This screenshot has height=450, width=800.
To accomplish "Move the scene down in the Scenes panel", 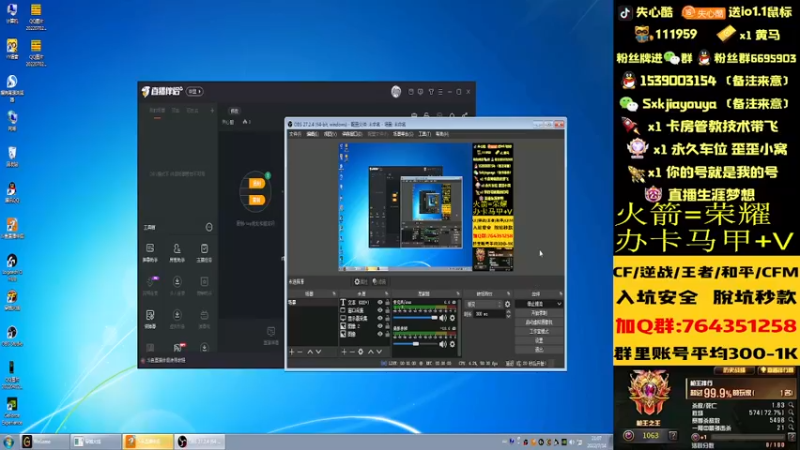I will click(x=318, y=352).
